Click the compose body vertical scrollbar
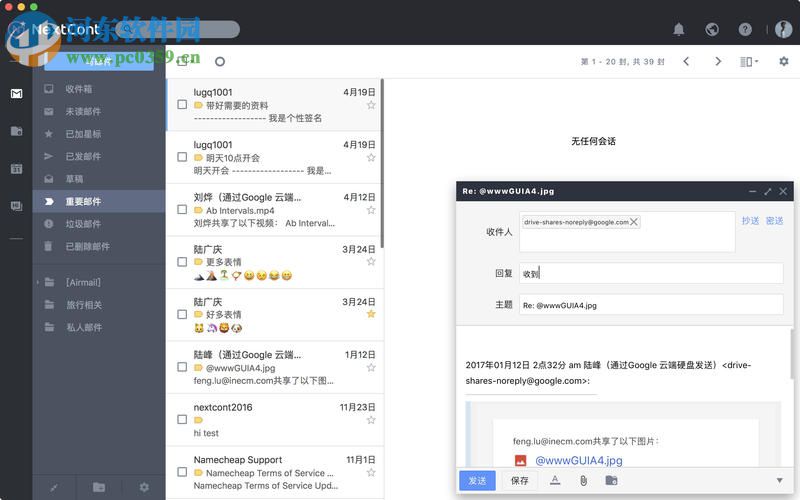800x500 pixels. pos(792,354)
